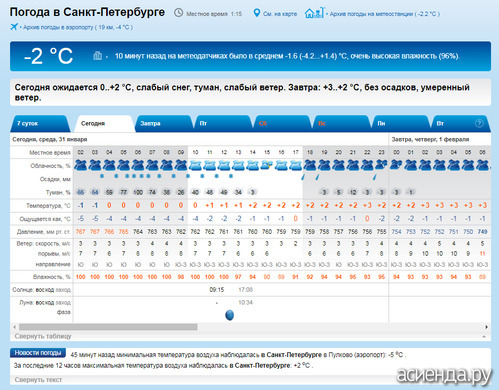Click the За последние 12 часов news line

pyautogui.click(x=163, y=366)
